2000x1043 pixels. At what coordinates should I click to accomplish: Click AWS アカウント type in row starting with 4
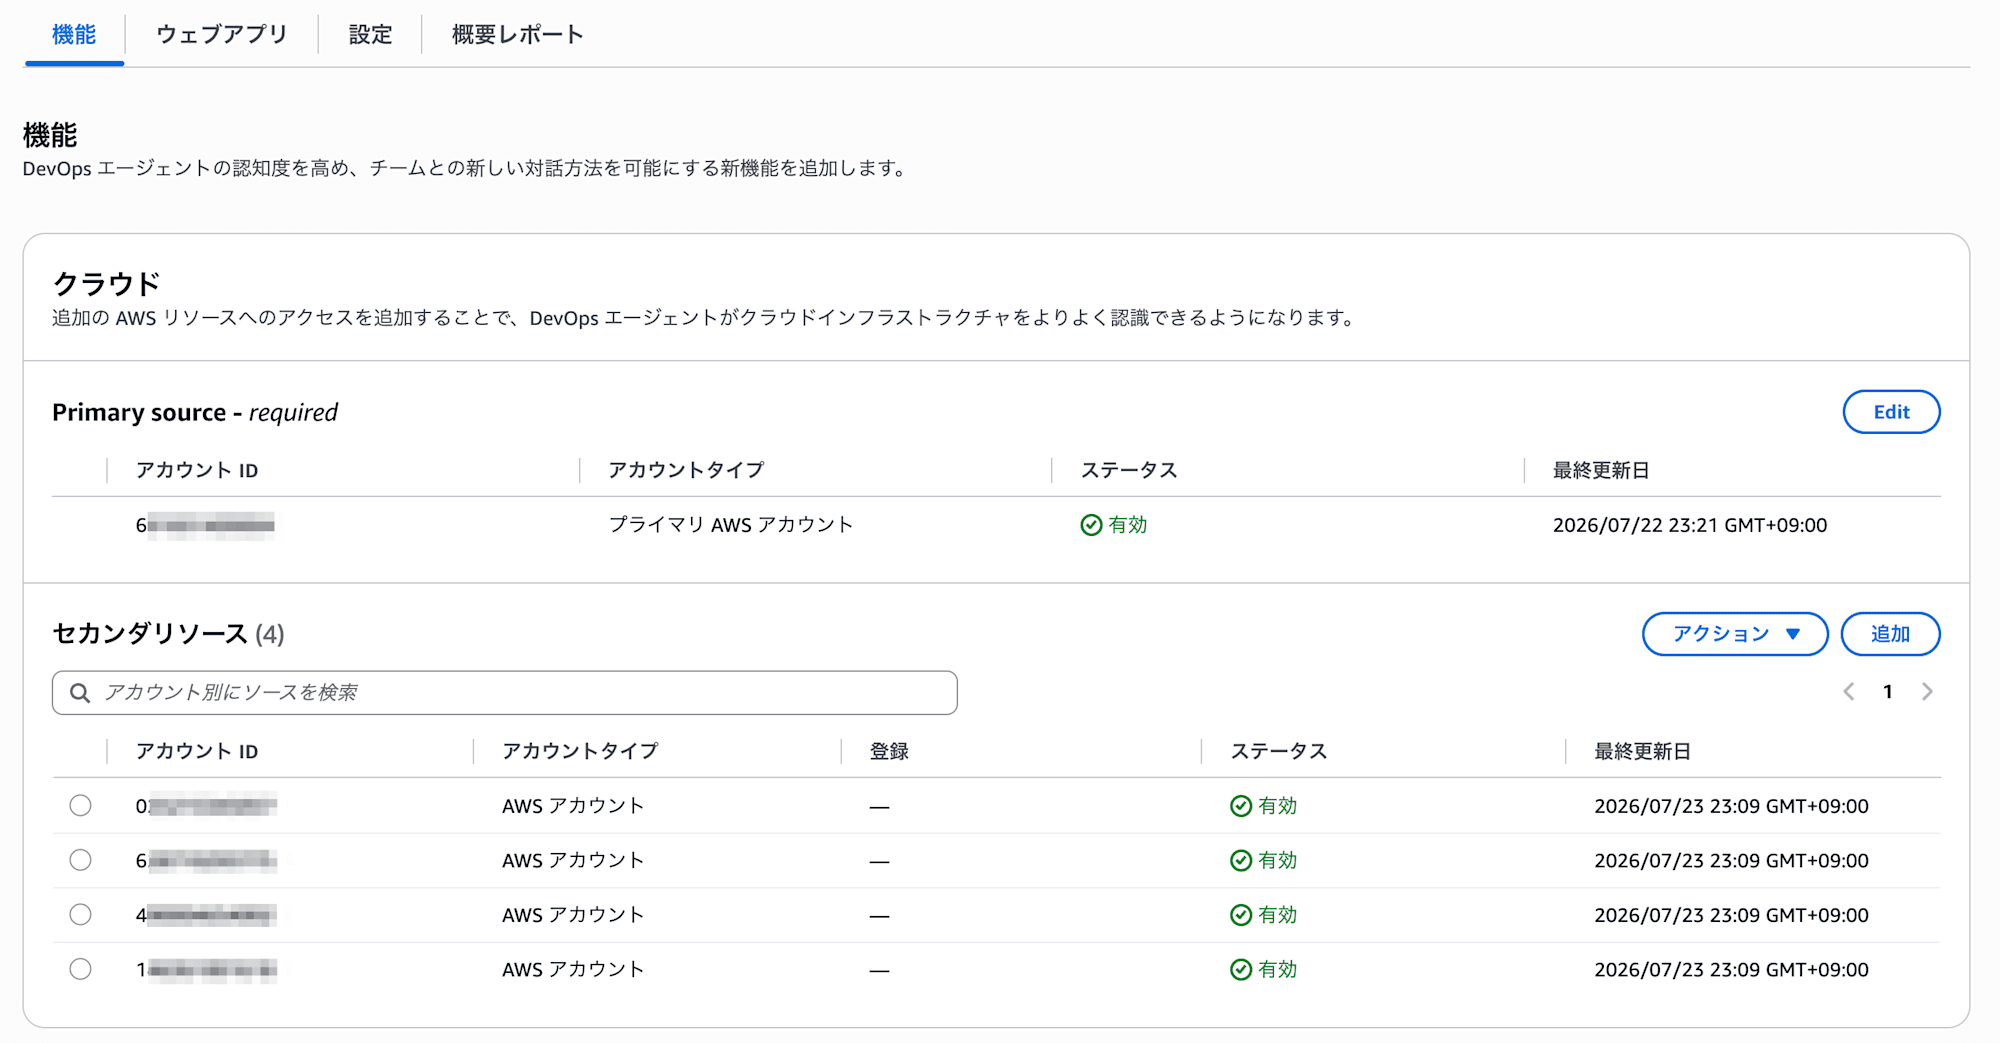[573, 915]
